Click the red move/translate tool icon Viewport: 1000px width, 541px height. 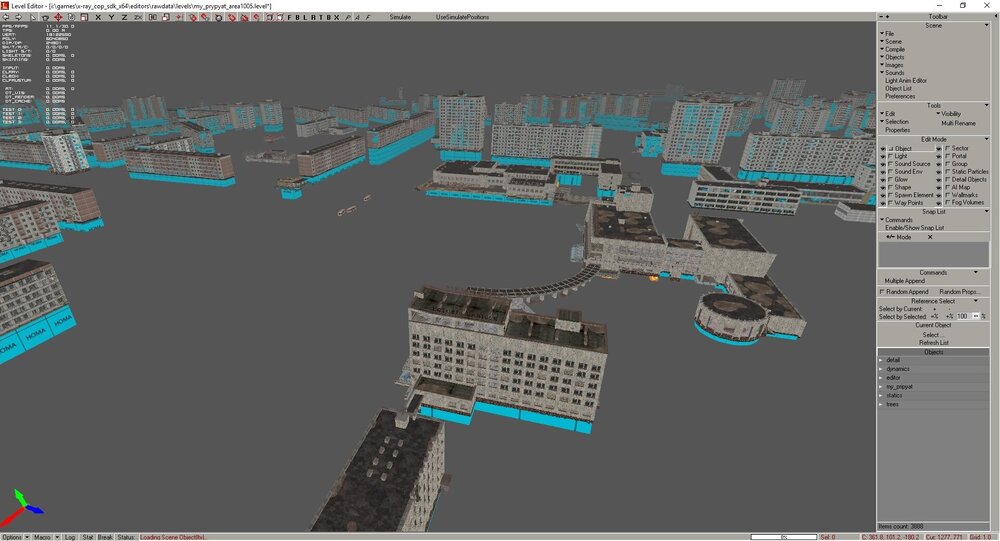click(57, 17)
